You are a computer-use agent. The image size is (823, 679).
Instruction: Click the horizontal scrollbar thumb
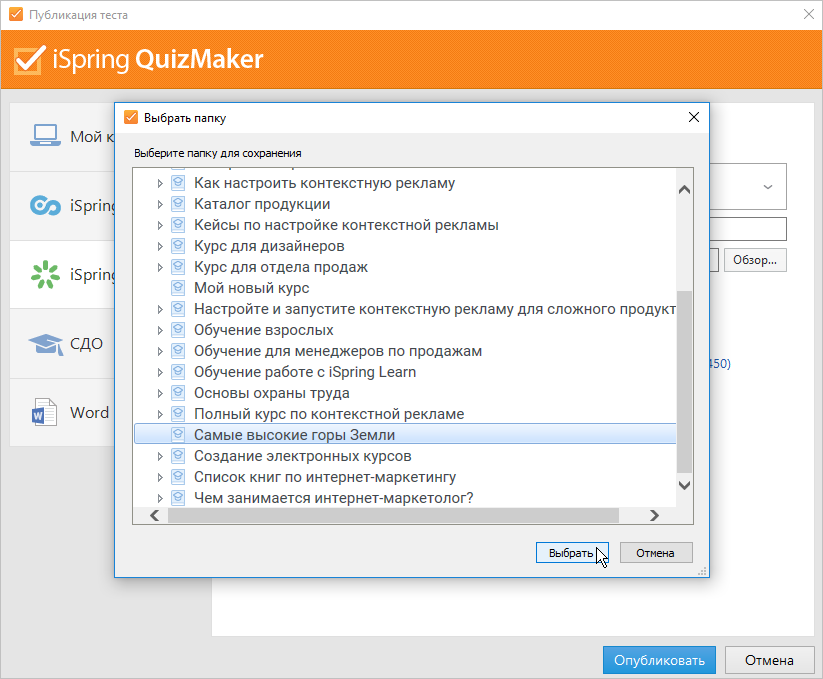click(393, 515)
